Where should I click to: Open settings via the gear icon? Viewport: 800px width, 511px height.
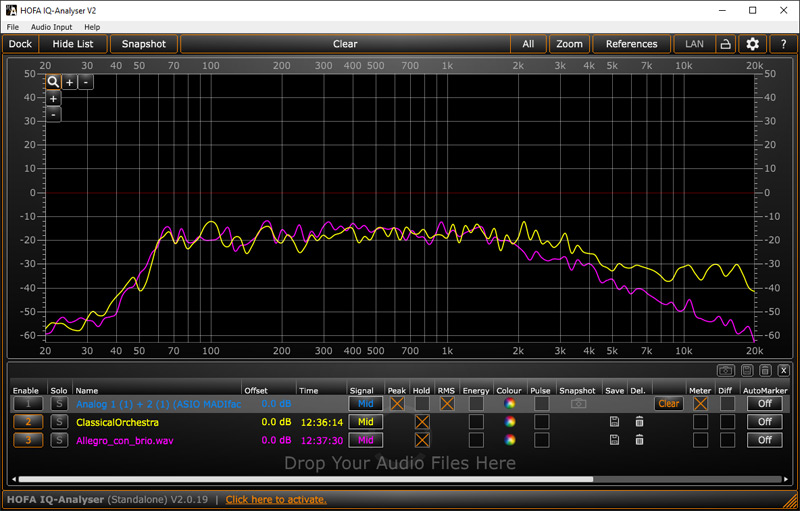pos(753,44)
